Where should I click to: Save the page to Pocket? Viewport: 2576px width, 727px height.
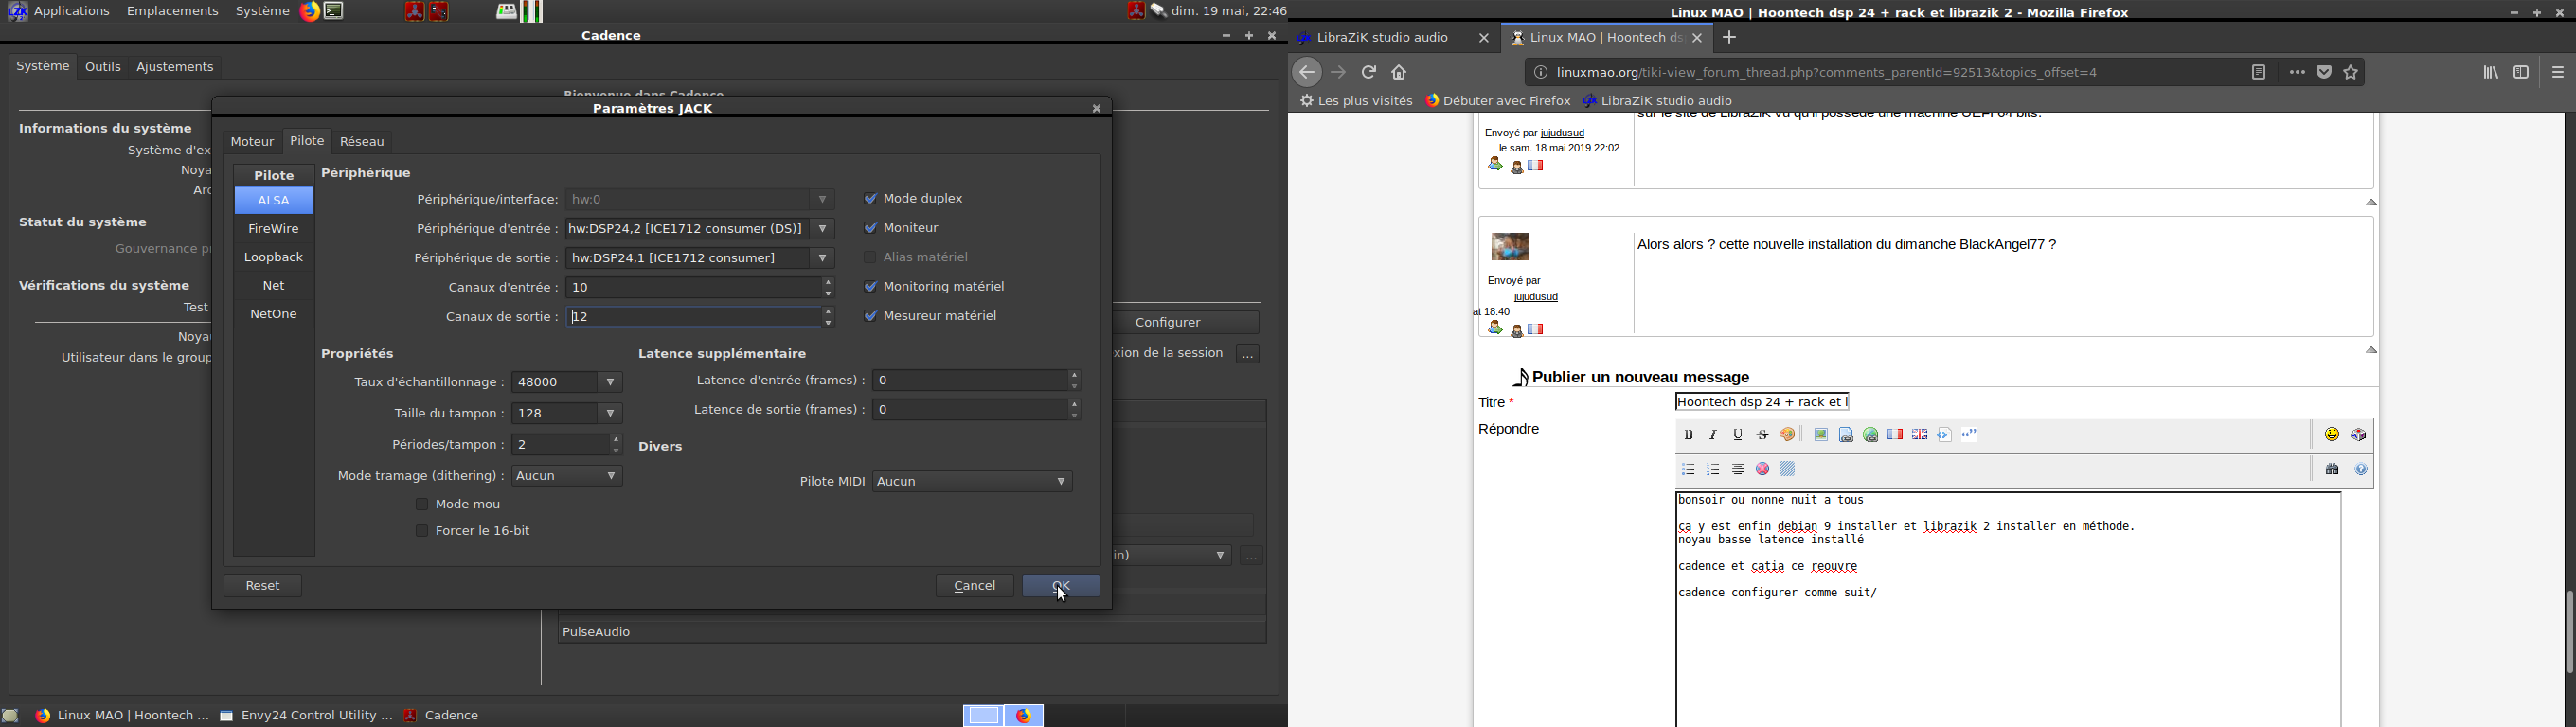pyautogui.click(x=2324, y=72)
